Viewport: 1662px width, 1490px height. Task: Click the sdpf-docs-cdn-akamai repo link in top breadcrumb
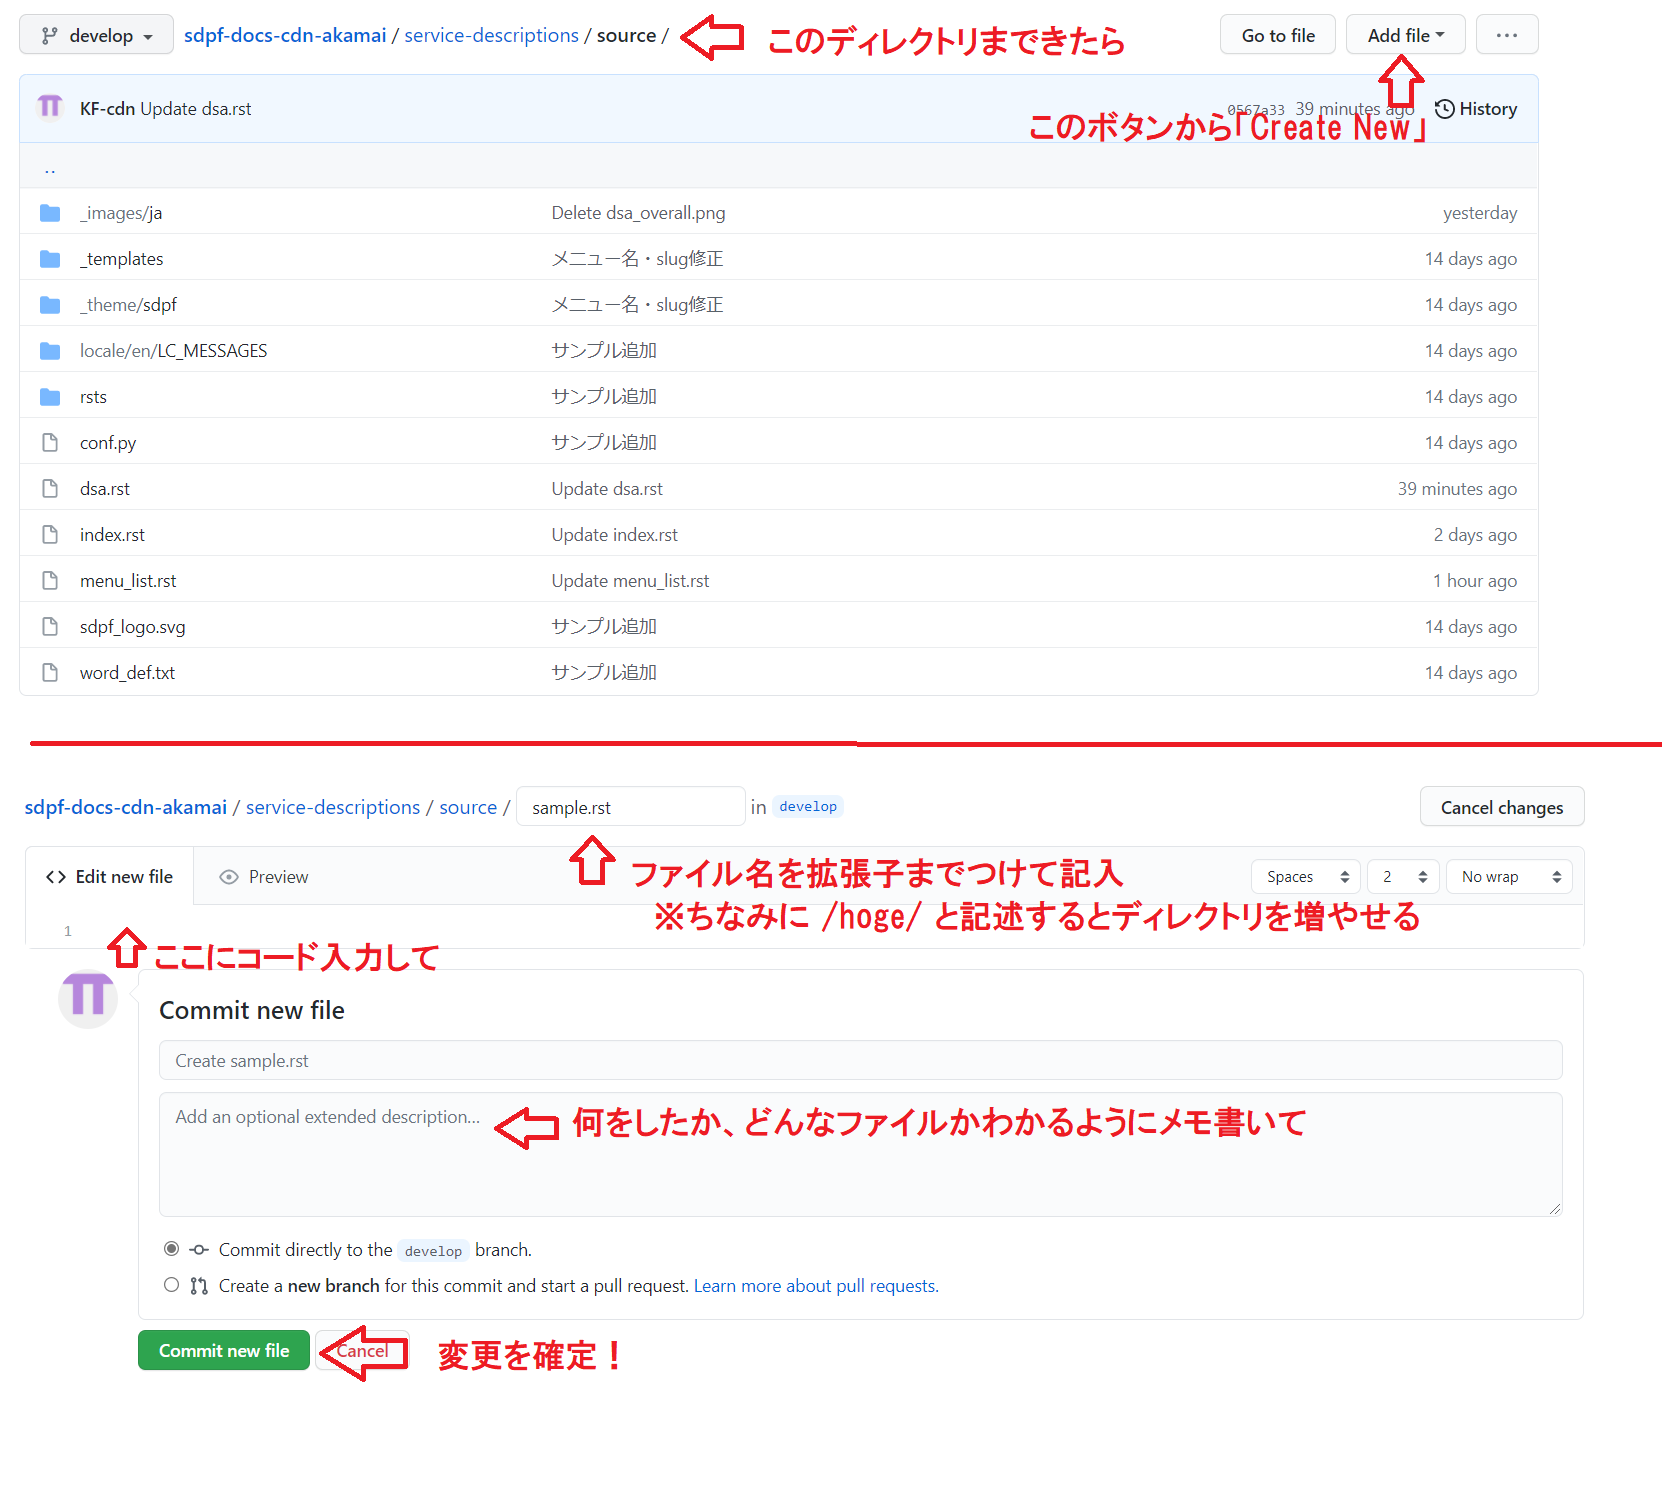tap(285, 35)
